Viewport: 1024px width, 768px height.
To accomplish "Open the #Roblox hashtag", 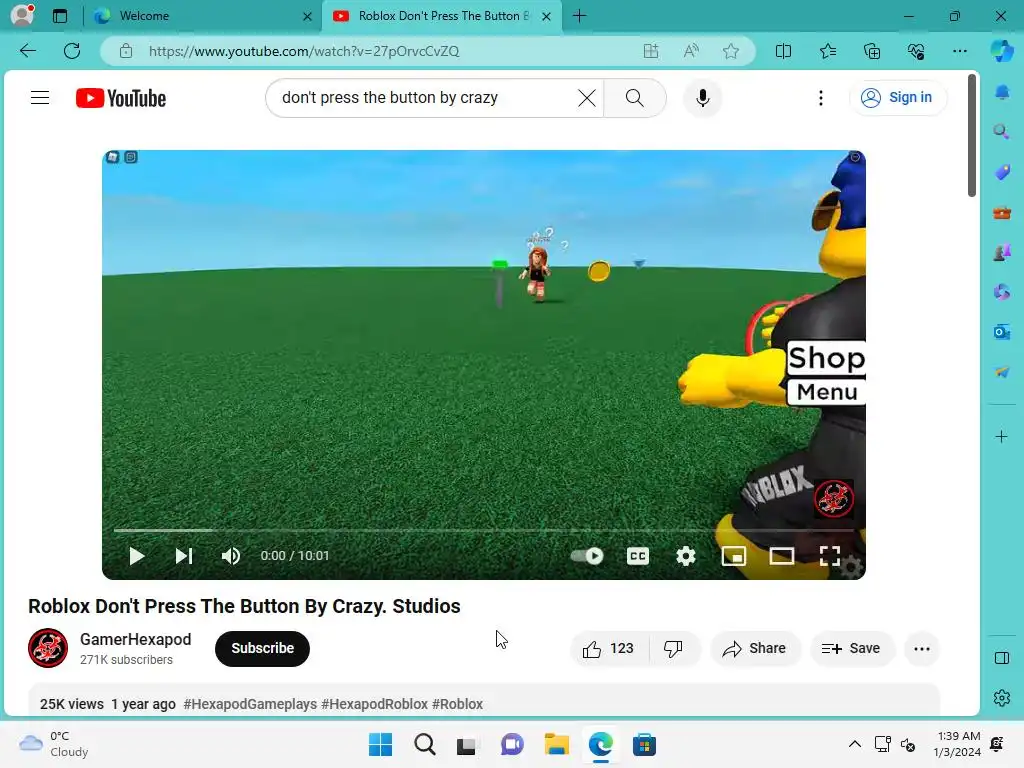I will (x=457, y=704).
